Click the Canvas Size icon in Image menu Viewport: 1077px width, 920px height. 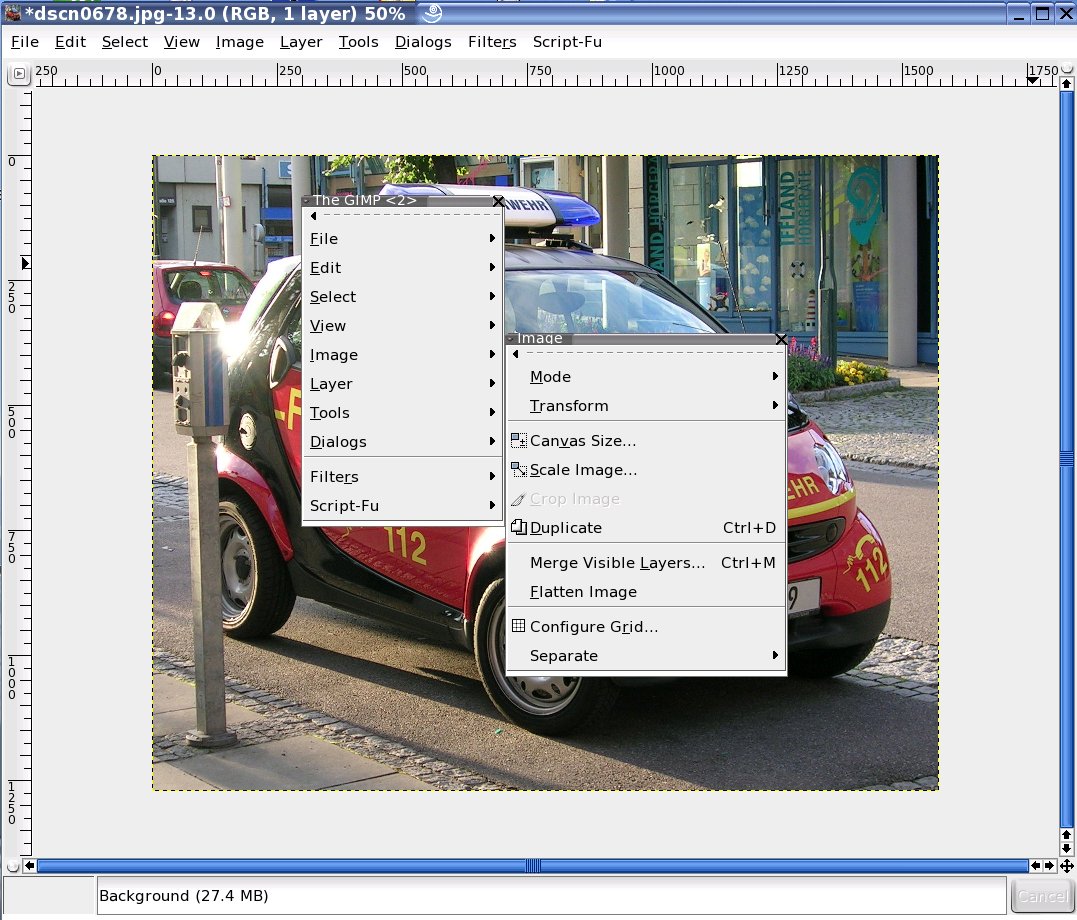[518, 441]
